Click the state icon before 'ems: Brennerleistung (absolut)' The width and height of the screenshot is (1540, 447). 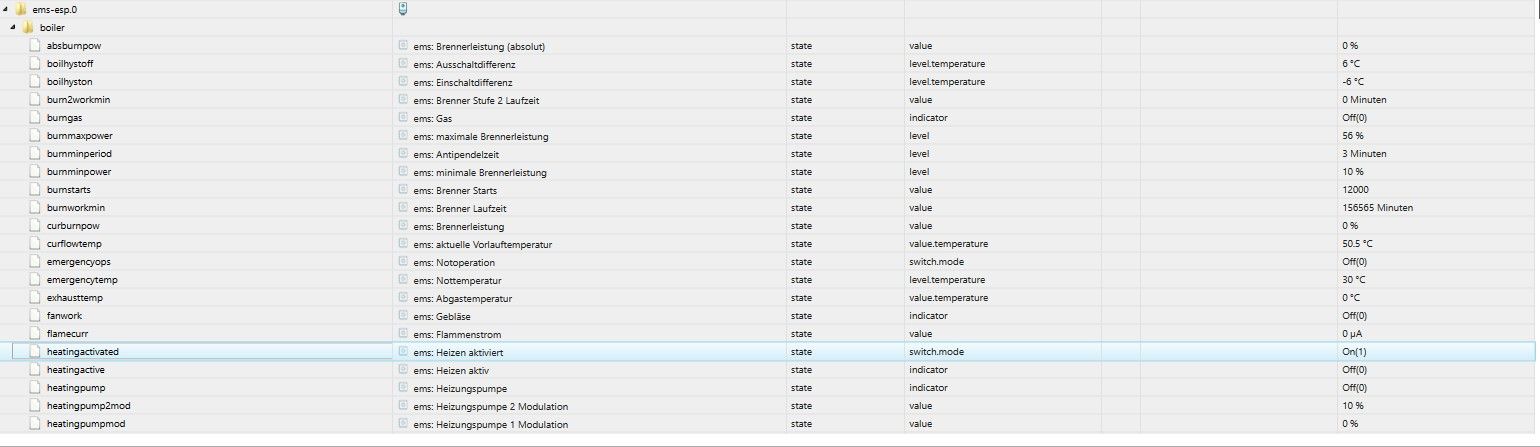click(x=403, y=45)
